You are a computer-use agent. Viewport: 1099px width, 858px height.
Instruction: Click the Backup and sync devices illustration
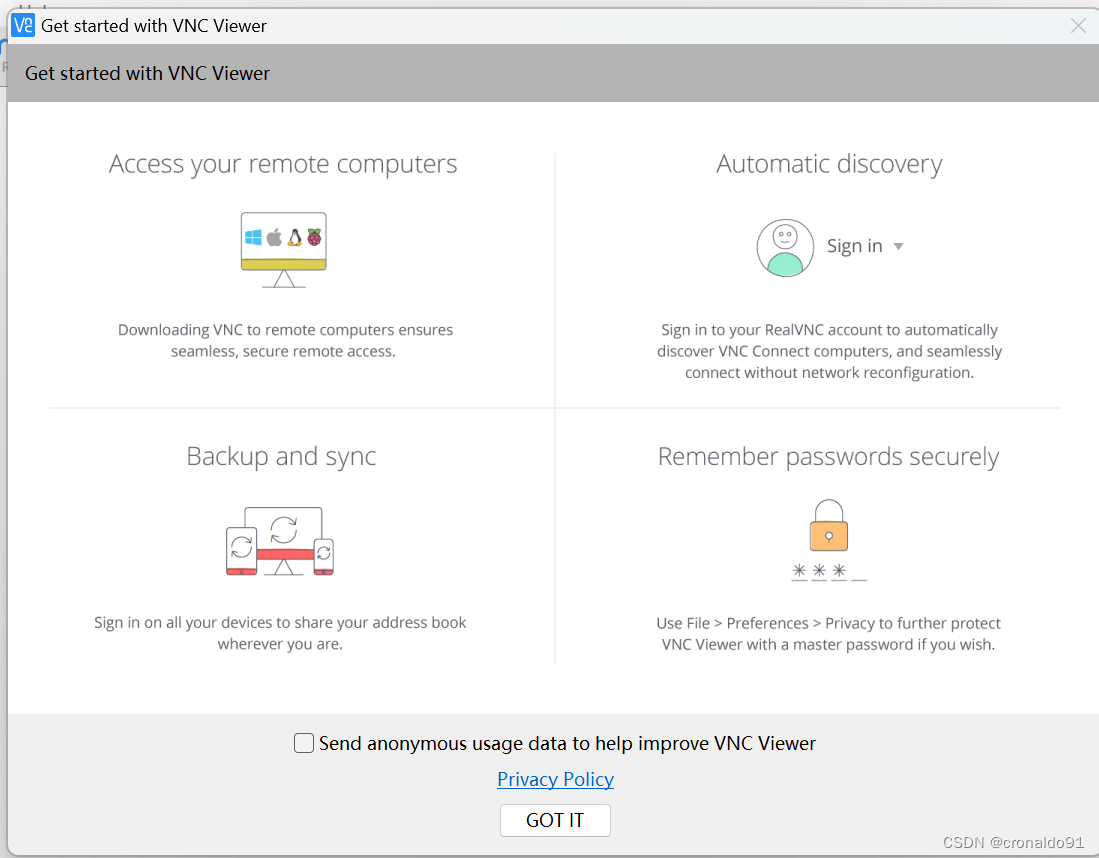280,540
